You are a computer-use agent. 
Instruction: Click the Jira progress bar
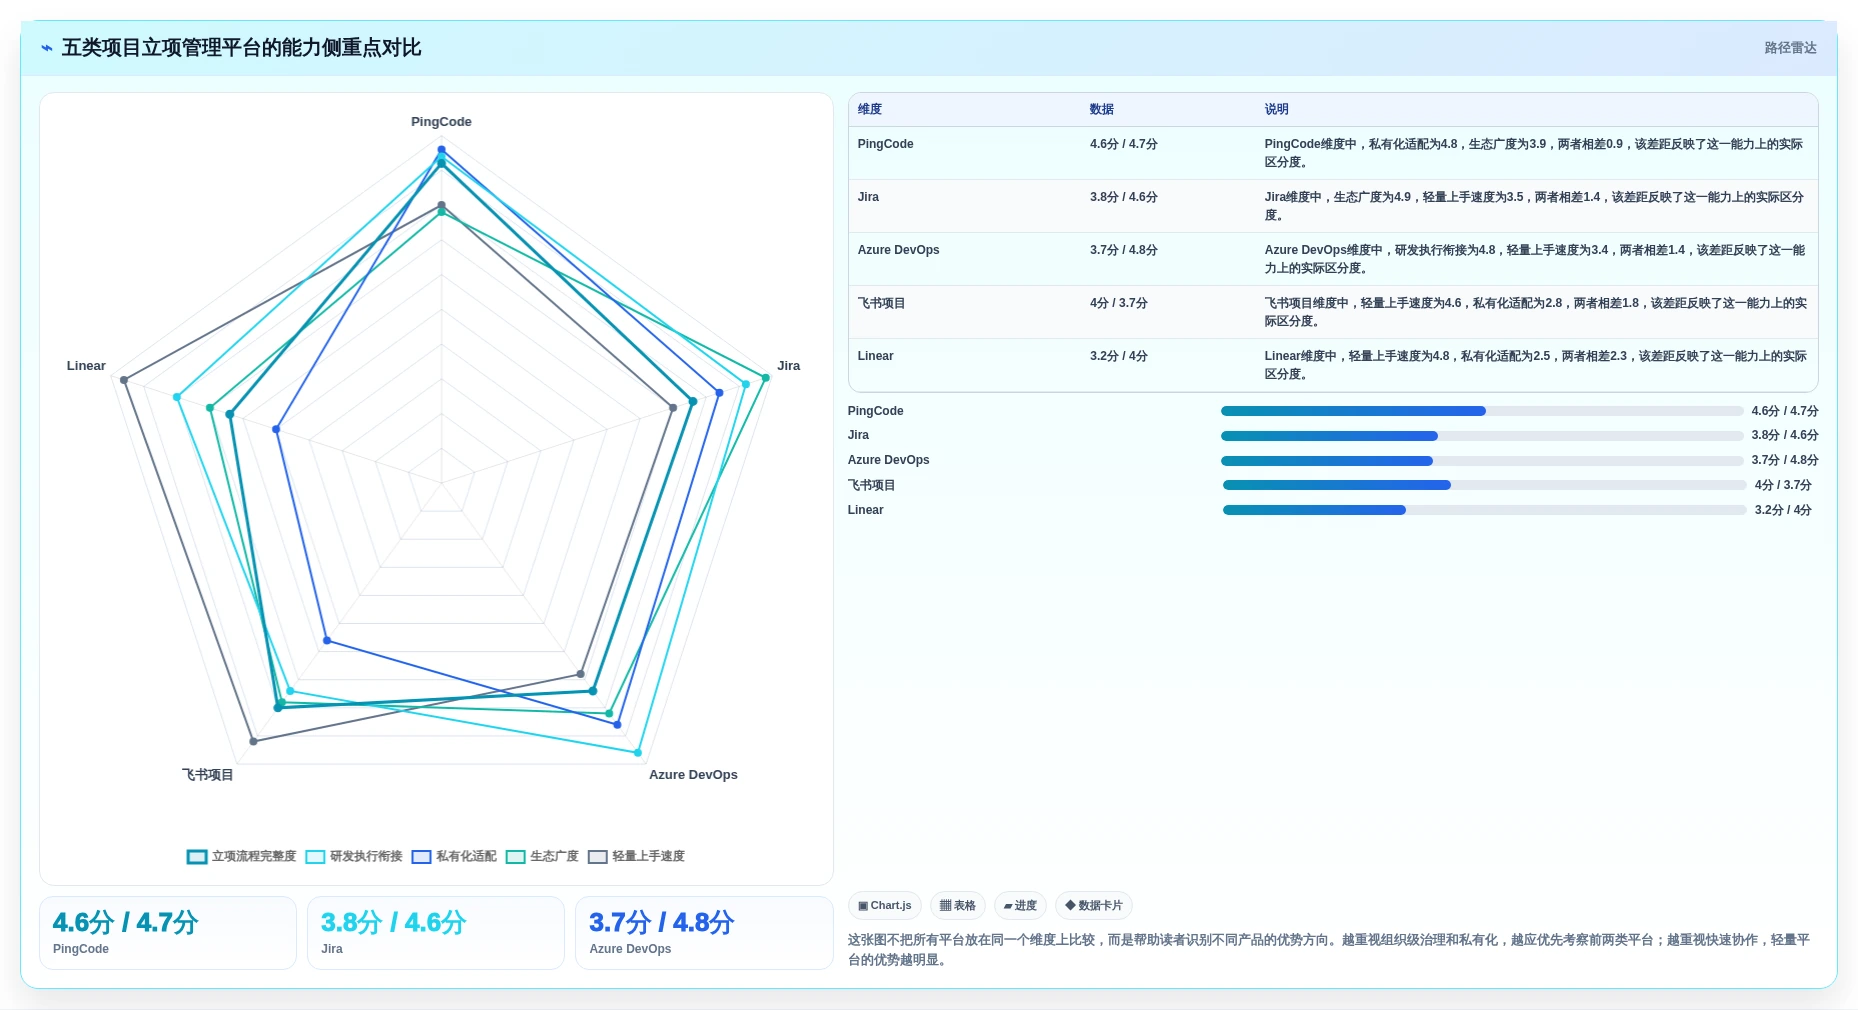[1482, 436]
